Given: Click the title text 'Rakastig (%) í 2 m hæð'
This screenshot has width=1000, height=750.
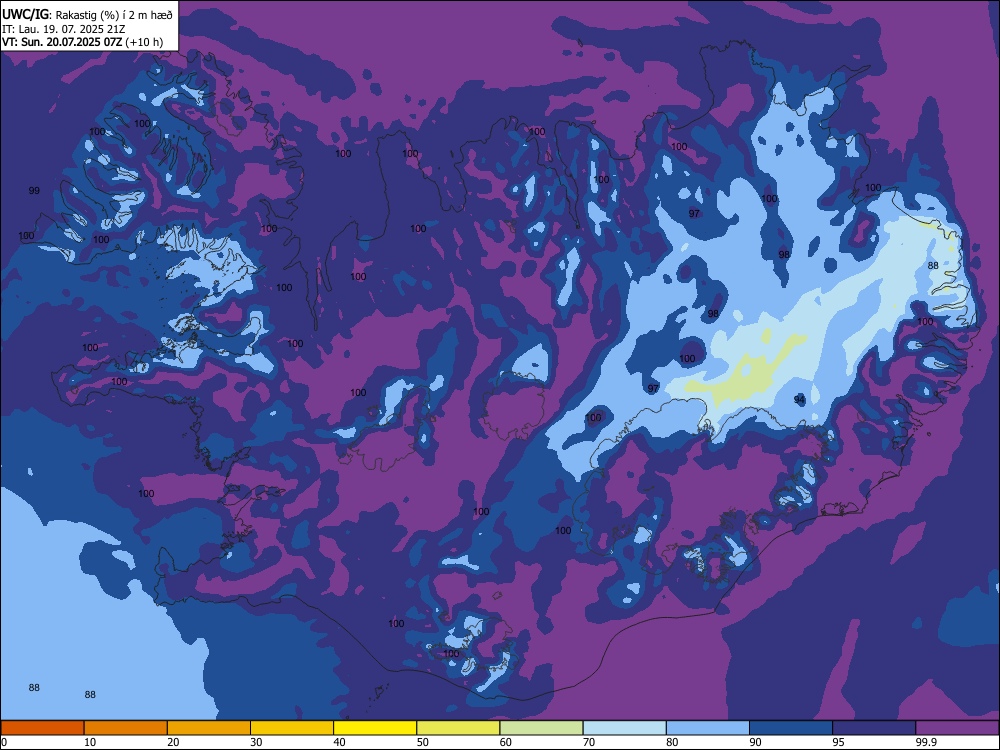Looking at the screenshot, I should tap(114, 15).
